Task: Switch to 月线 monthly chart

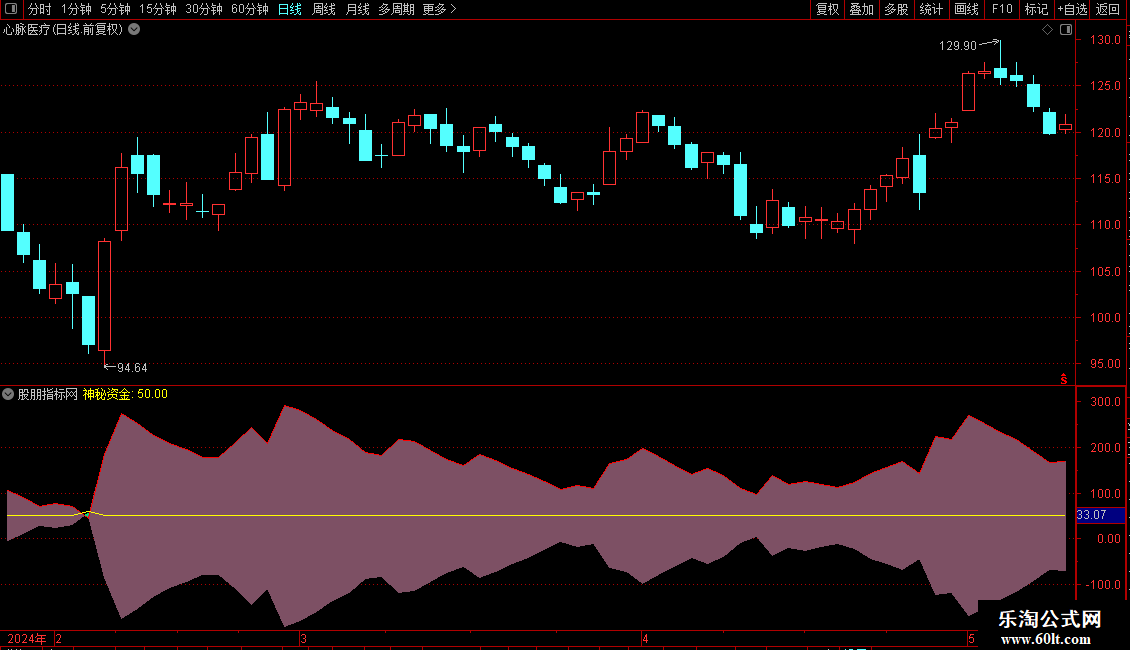Action: coord(357,9)
